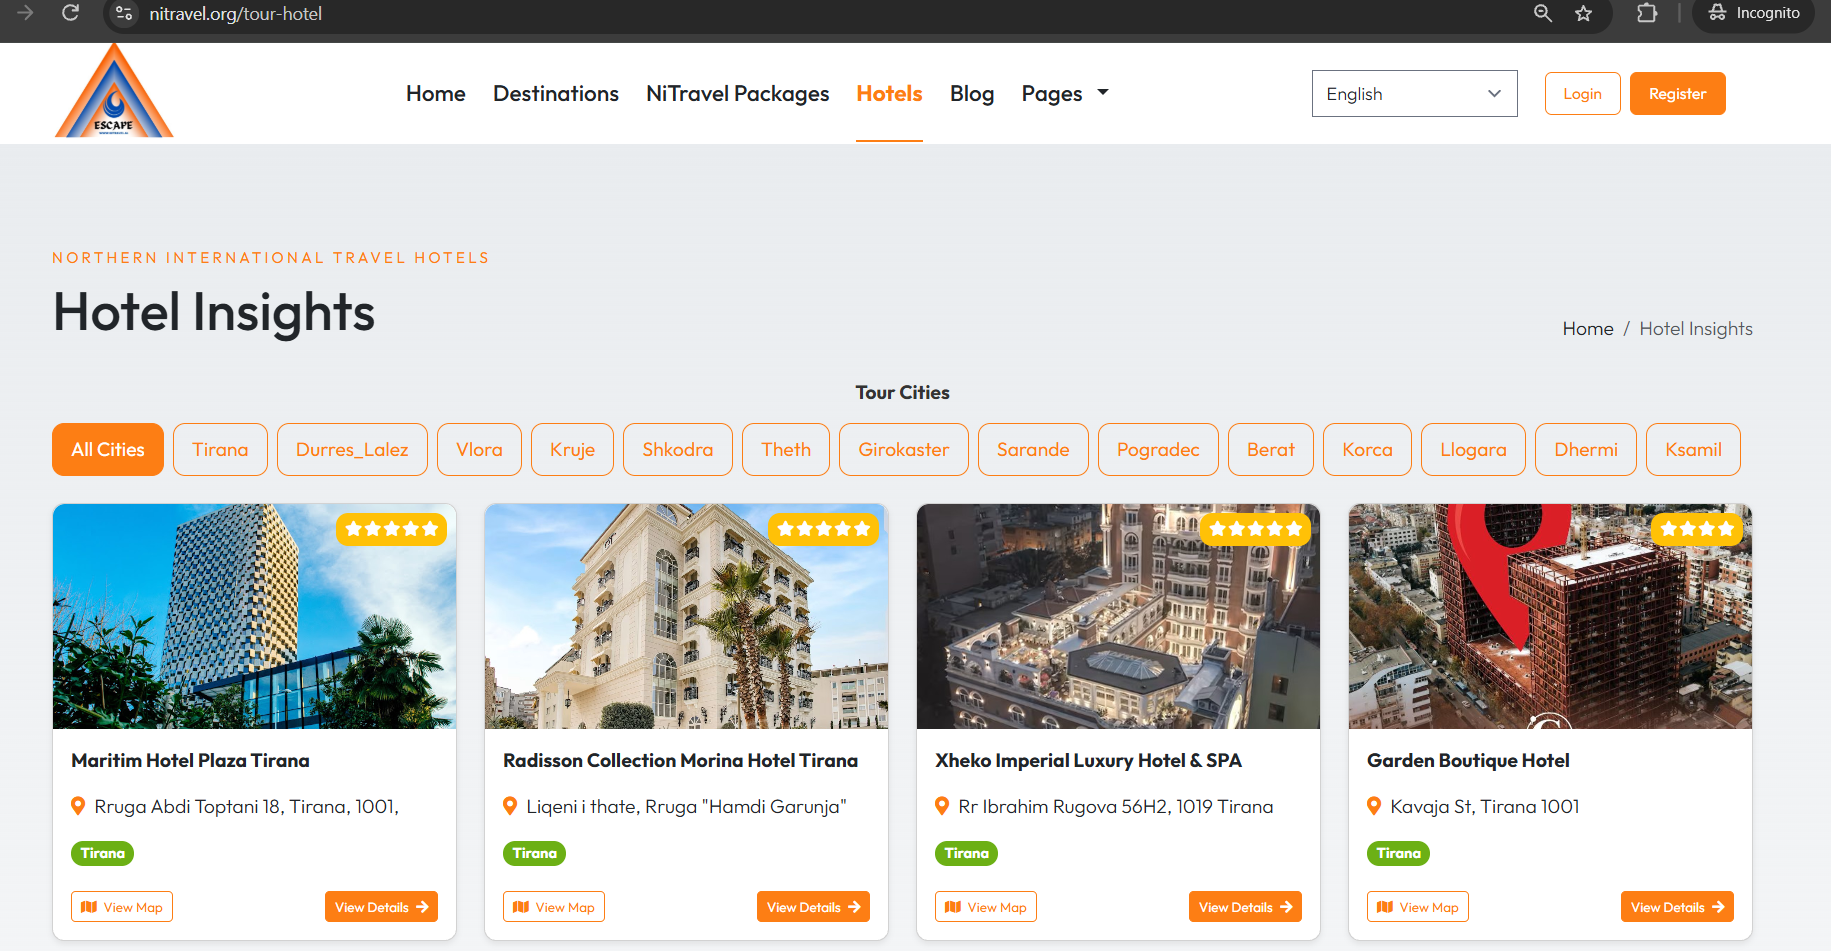The image size is (1831, 951).
Task: Click the location pin for Maritim Hotel Plaza
Action: click(78, 806)
